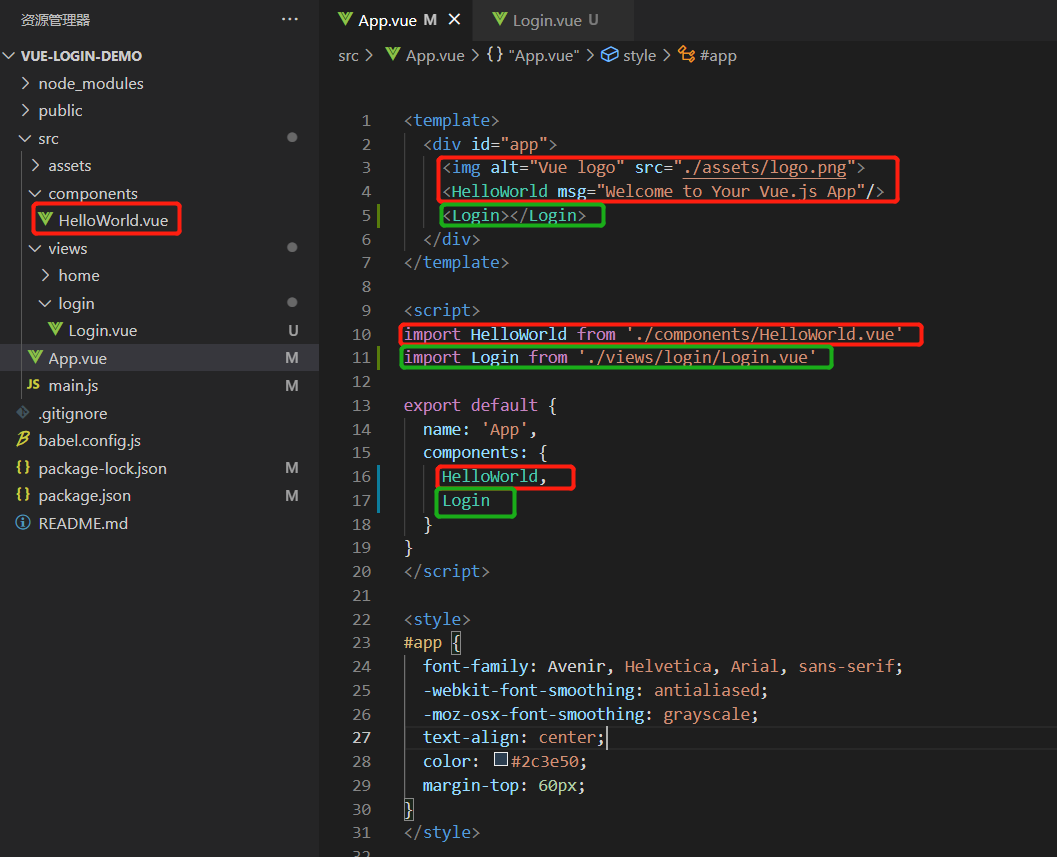Viewport: 1057px width, 857px height.
Task: Click the Babel icon beside babel.config.js
Action: point(23,439)
